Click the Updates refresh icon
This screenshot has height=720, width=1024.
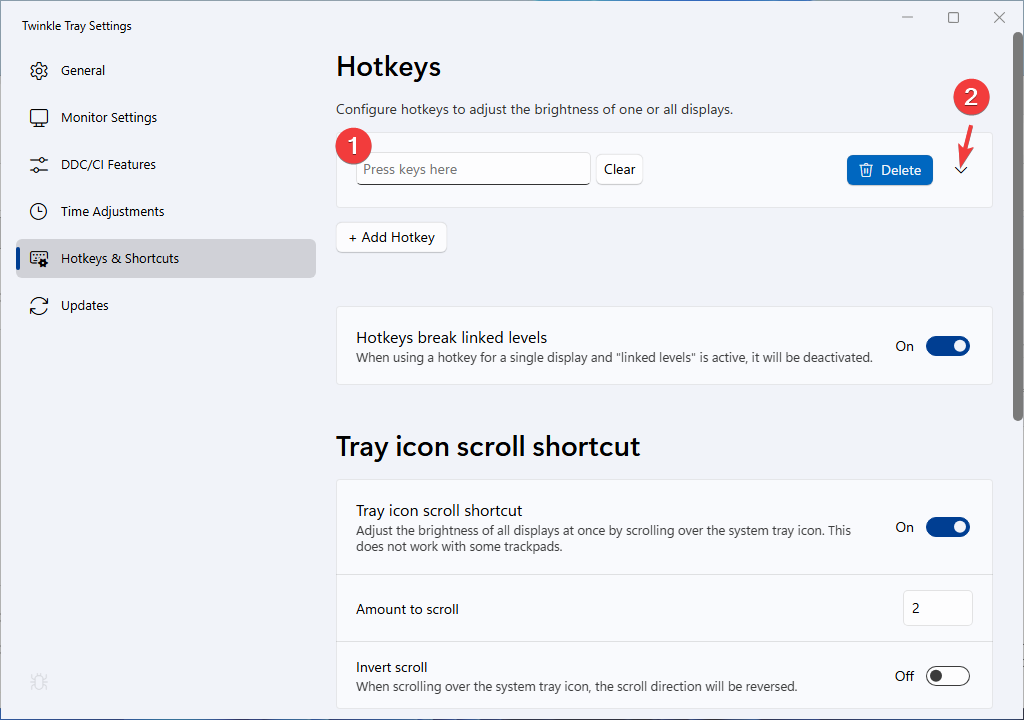point(39,306)
